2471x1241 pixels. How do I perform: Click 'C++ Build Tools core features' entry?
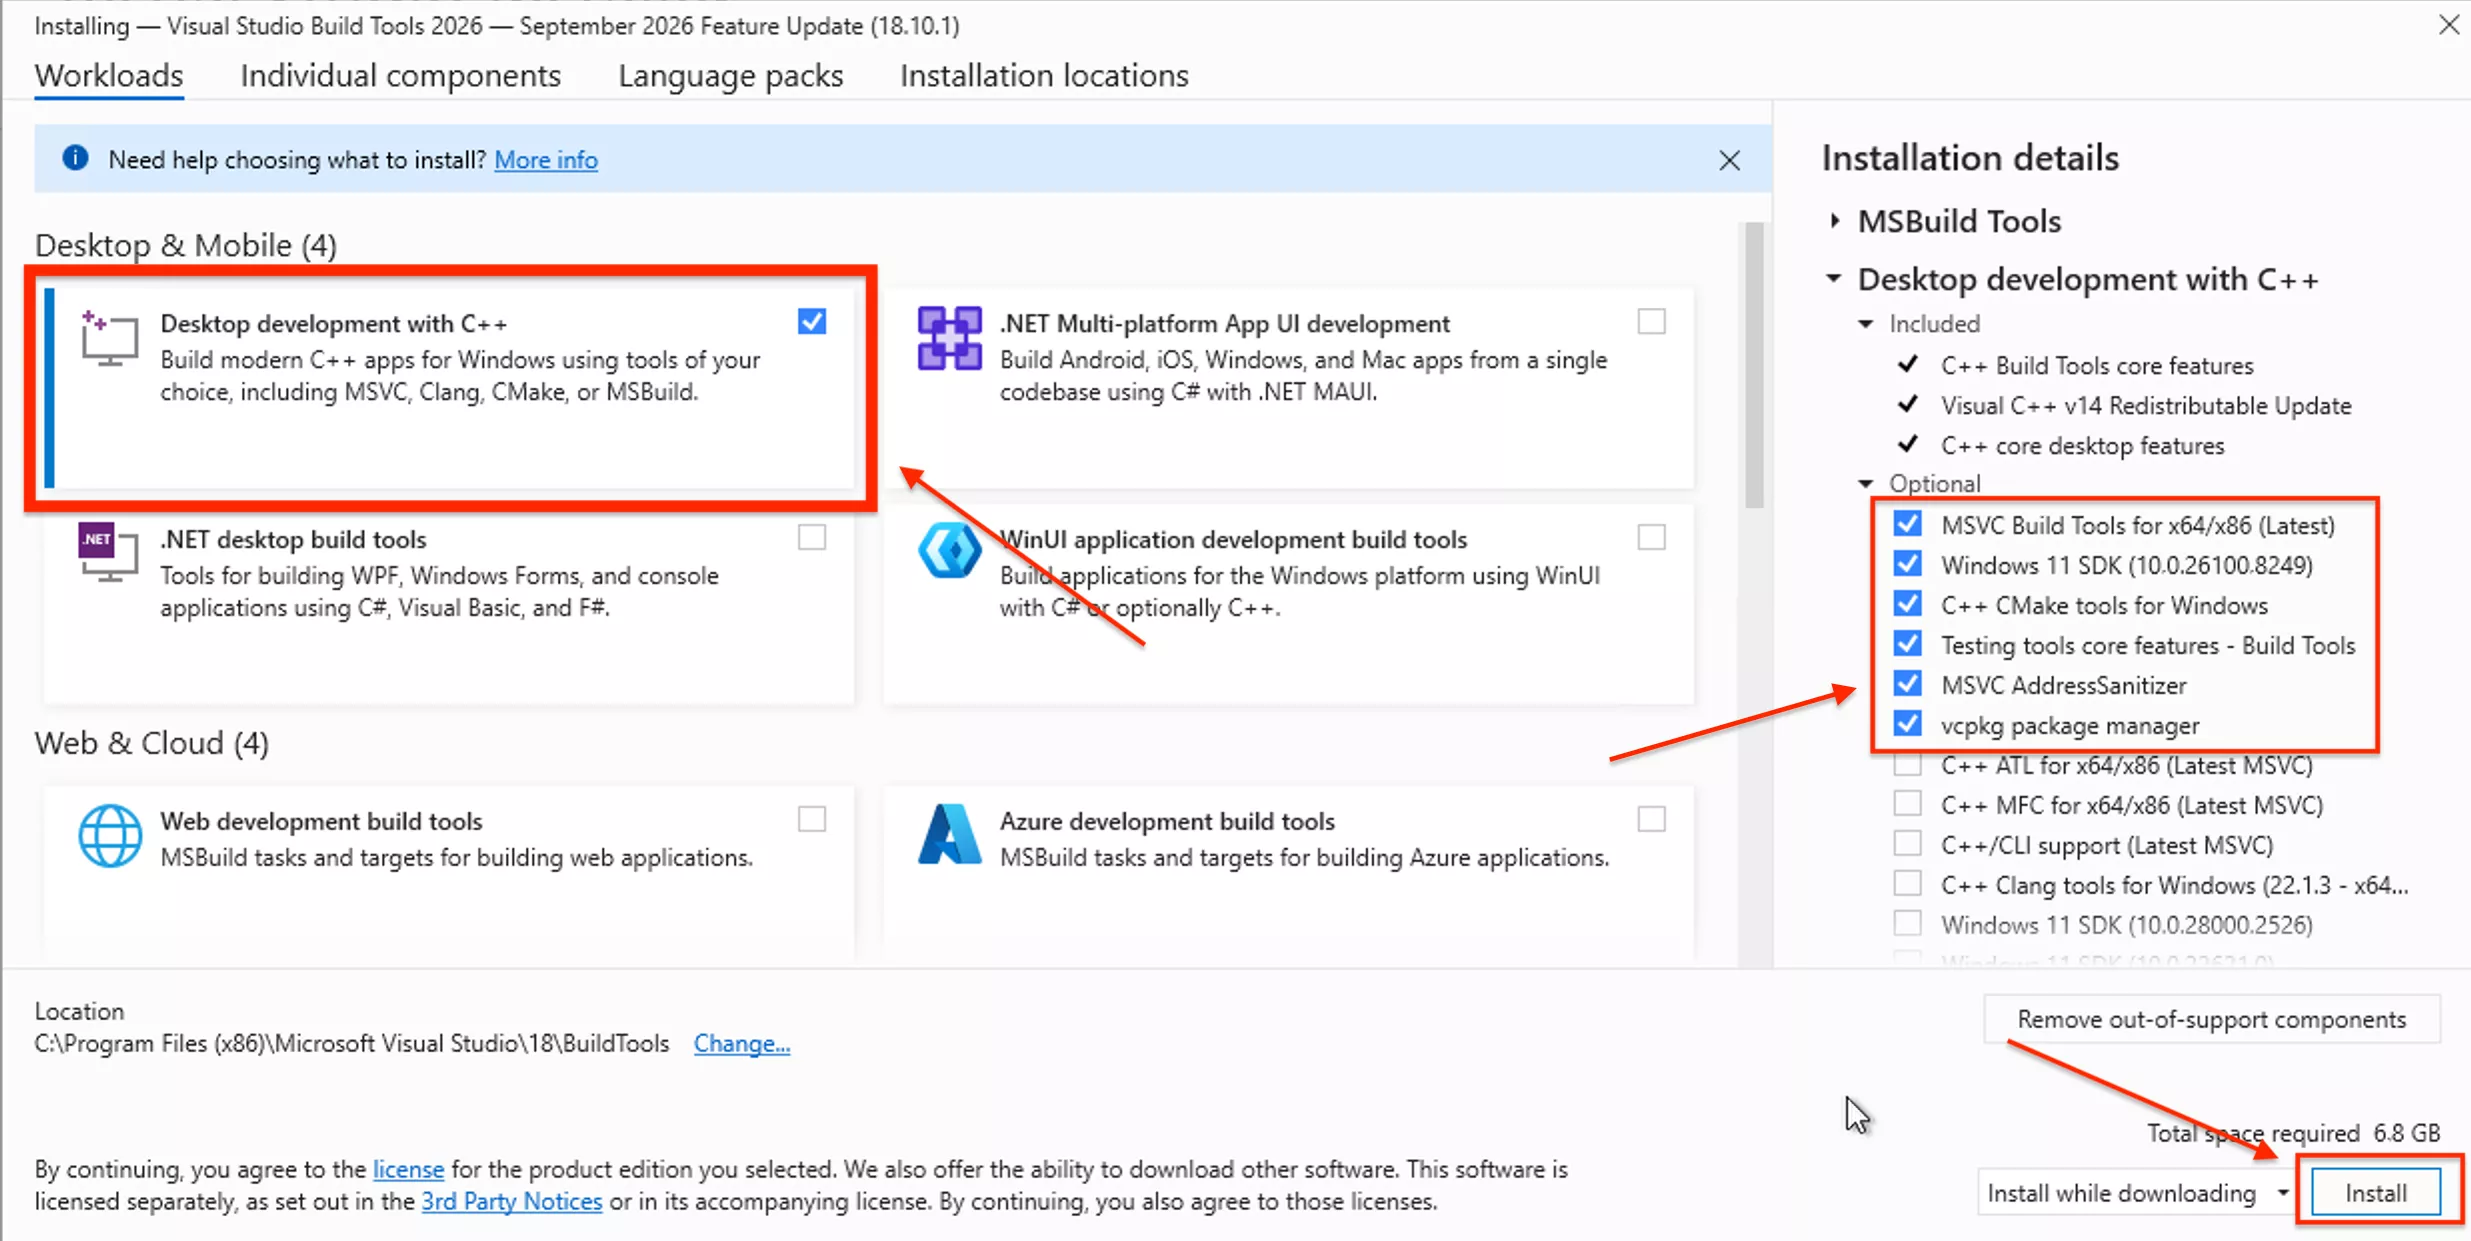pyautogui.click(x=2097, y=365)
